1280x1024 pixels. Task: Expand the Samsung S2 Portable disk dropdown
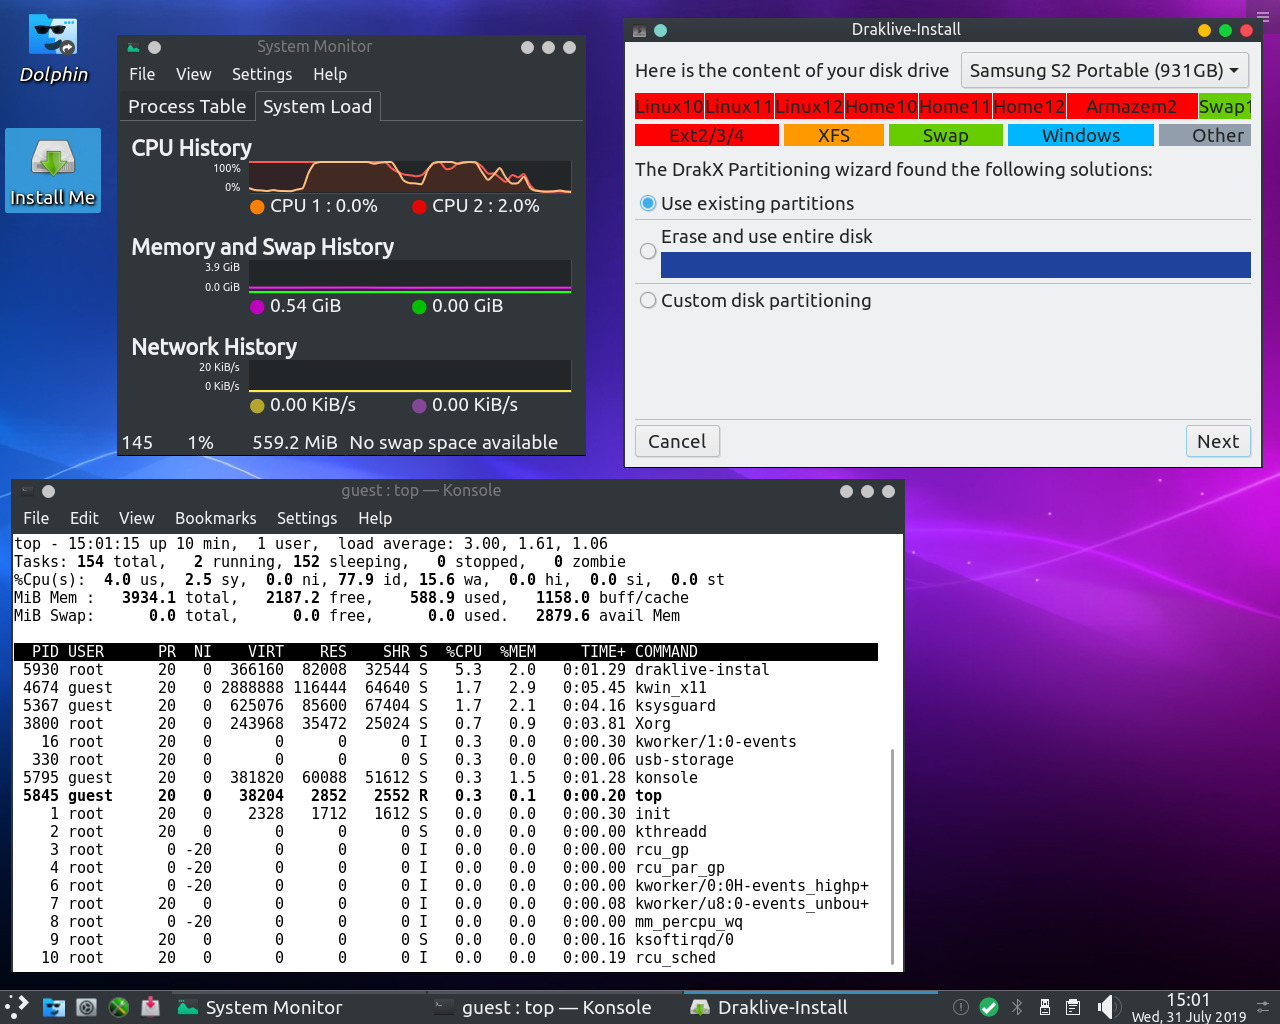click(x=1104, y=71)
